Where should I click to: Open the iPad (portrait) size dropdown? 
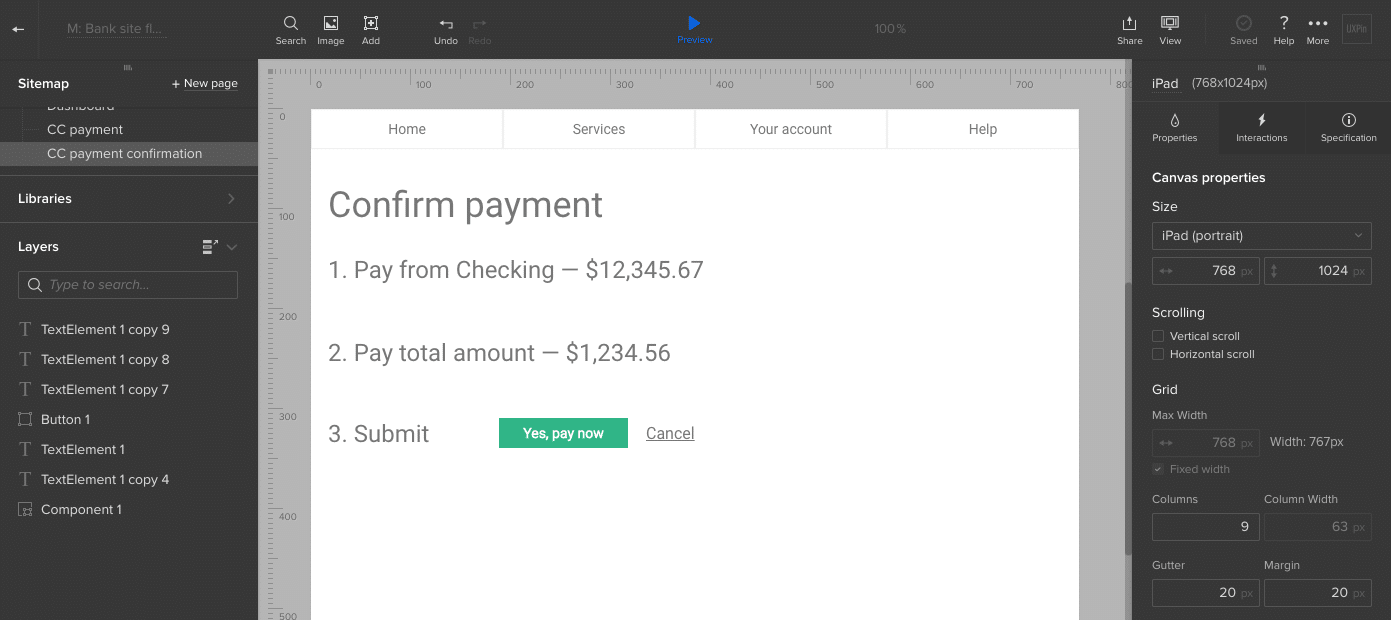[1261, 236]
